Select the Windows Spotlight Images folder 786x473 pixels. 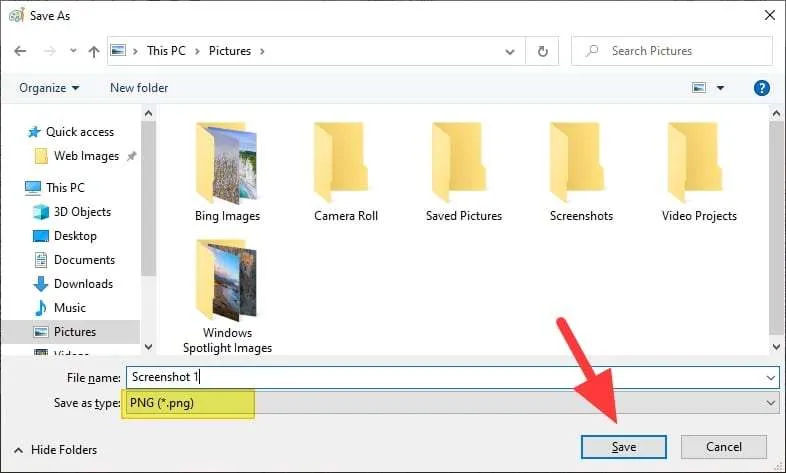tap(227, 297)
